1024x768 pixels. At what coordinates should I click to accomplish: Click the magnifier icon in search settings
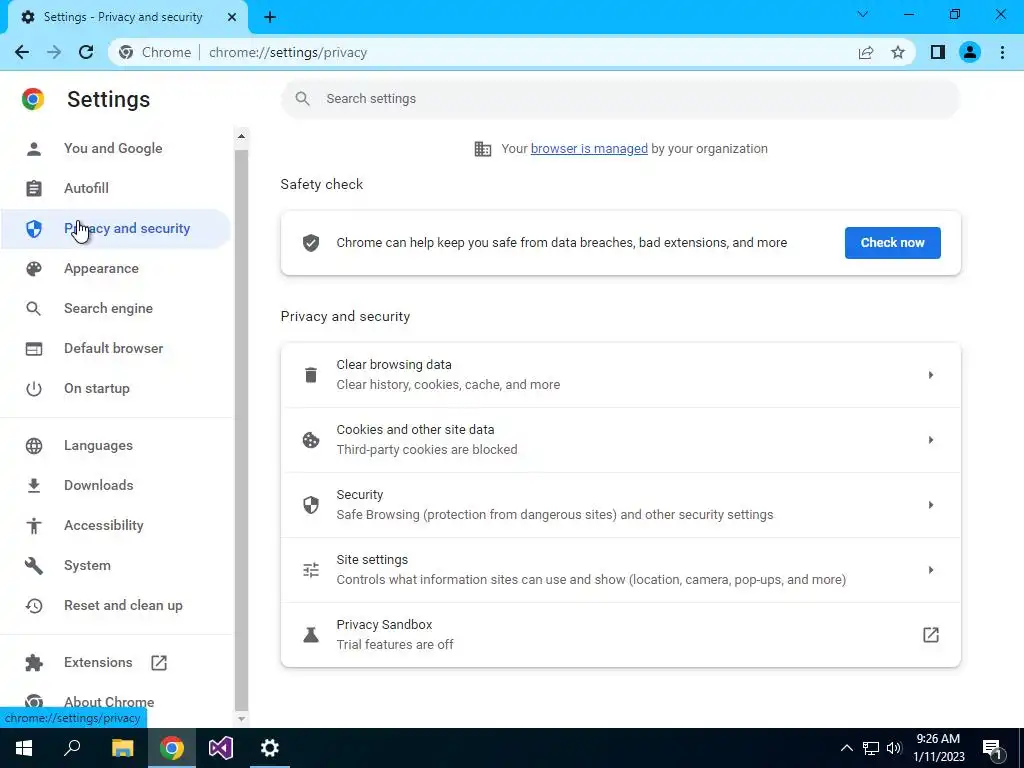(302, 99)
